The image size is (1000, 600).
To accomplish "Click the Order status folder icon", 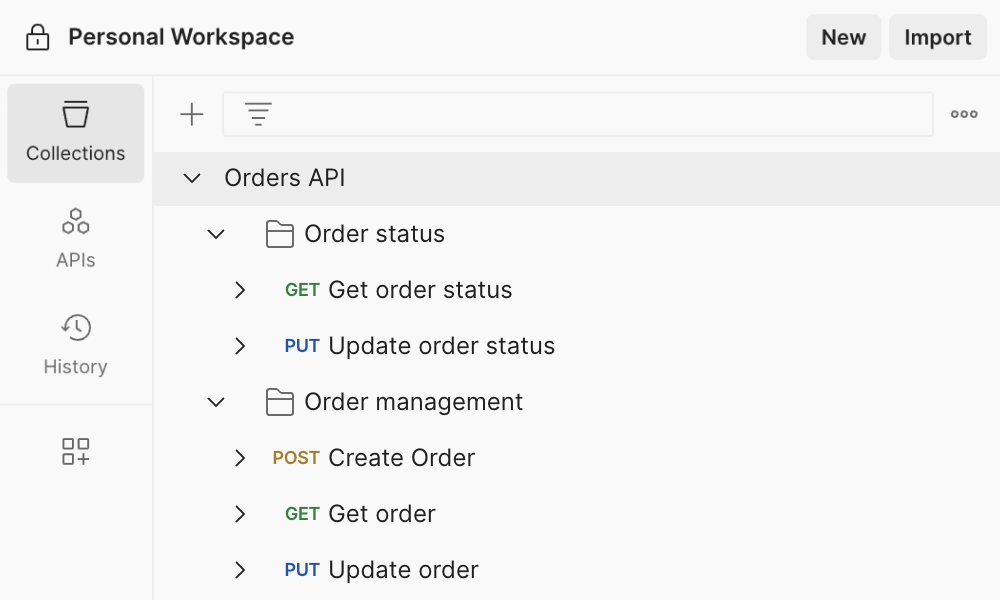I will [279, 234].
